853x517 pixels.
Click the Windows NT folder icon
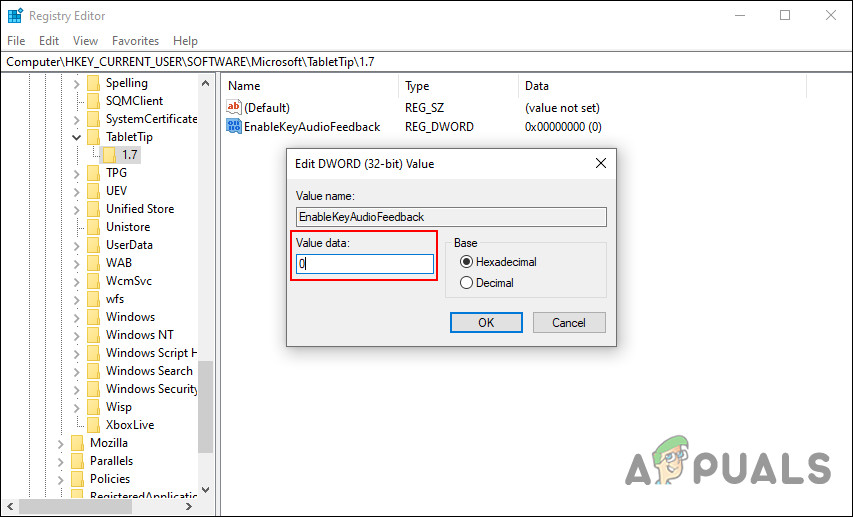tap(94, 334)
